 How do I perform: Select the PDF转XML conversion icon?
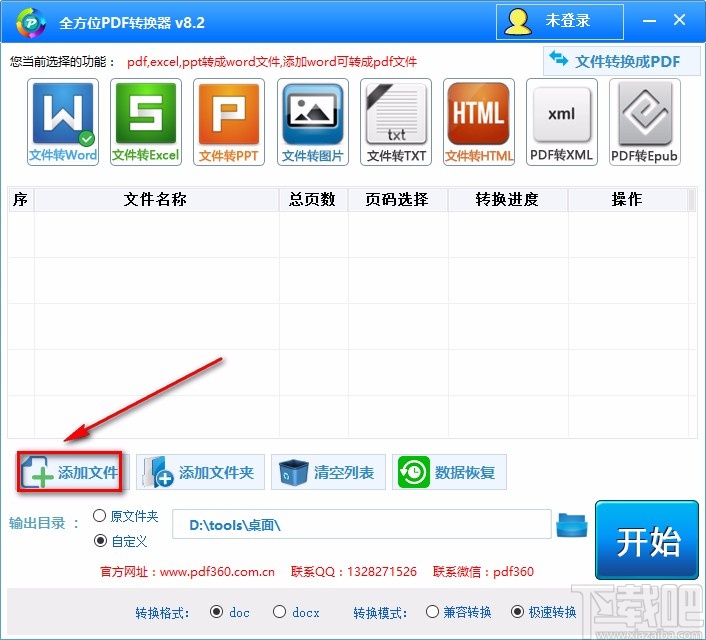click(x=561, y=122)
